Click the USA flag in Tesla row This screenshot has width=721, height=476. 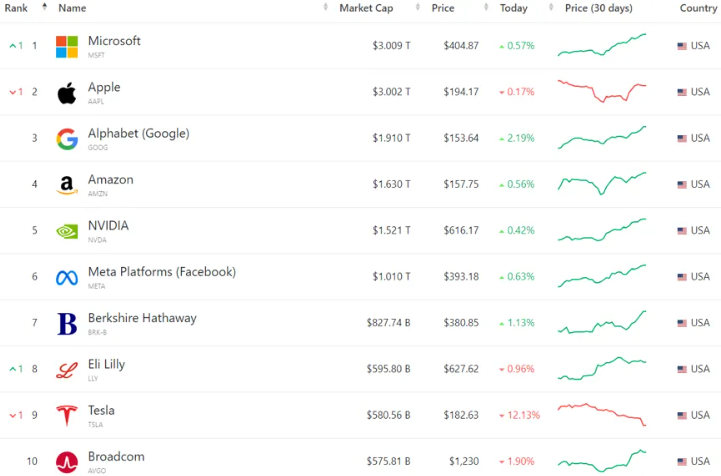682,415
